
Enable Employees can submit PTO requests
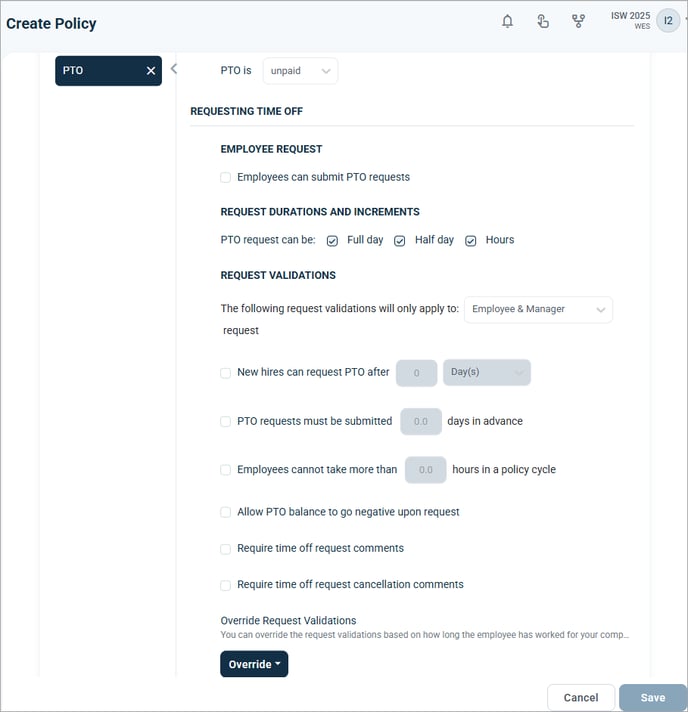[226, 177]
